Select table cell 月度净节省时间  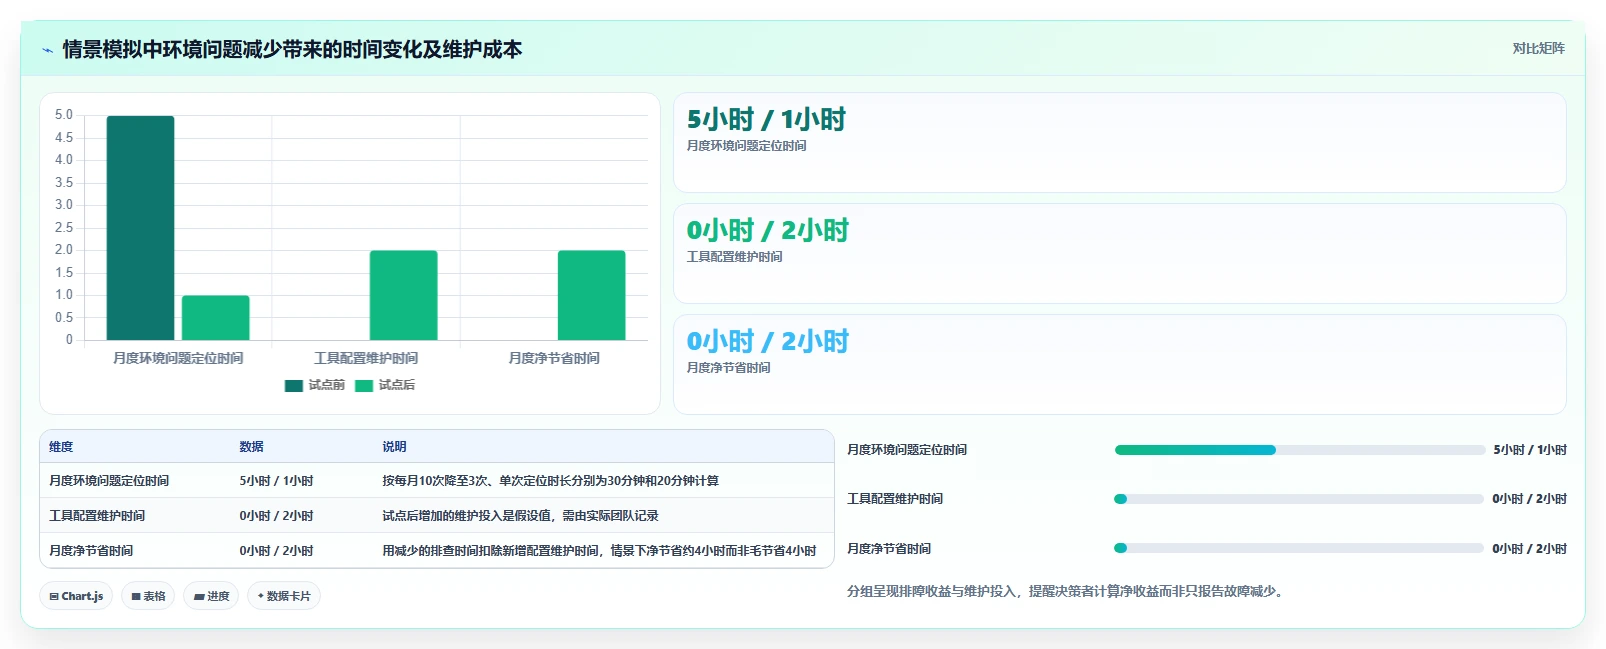(x=91, y=551)
